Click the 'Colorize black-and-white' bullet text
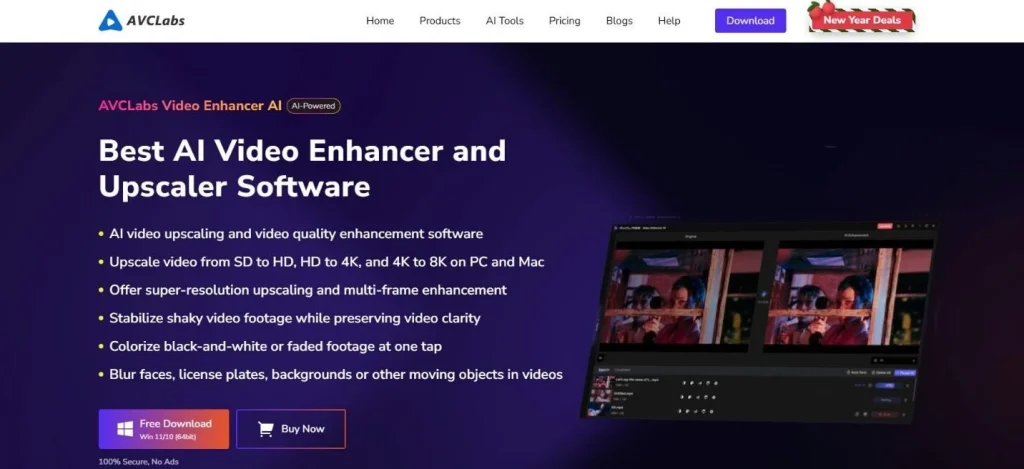Image resolution: width=1024 pixels, height=469 pixels. click(276, 347)
